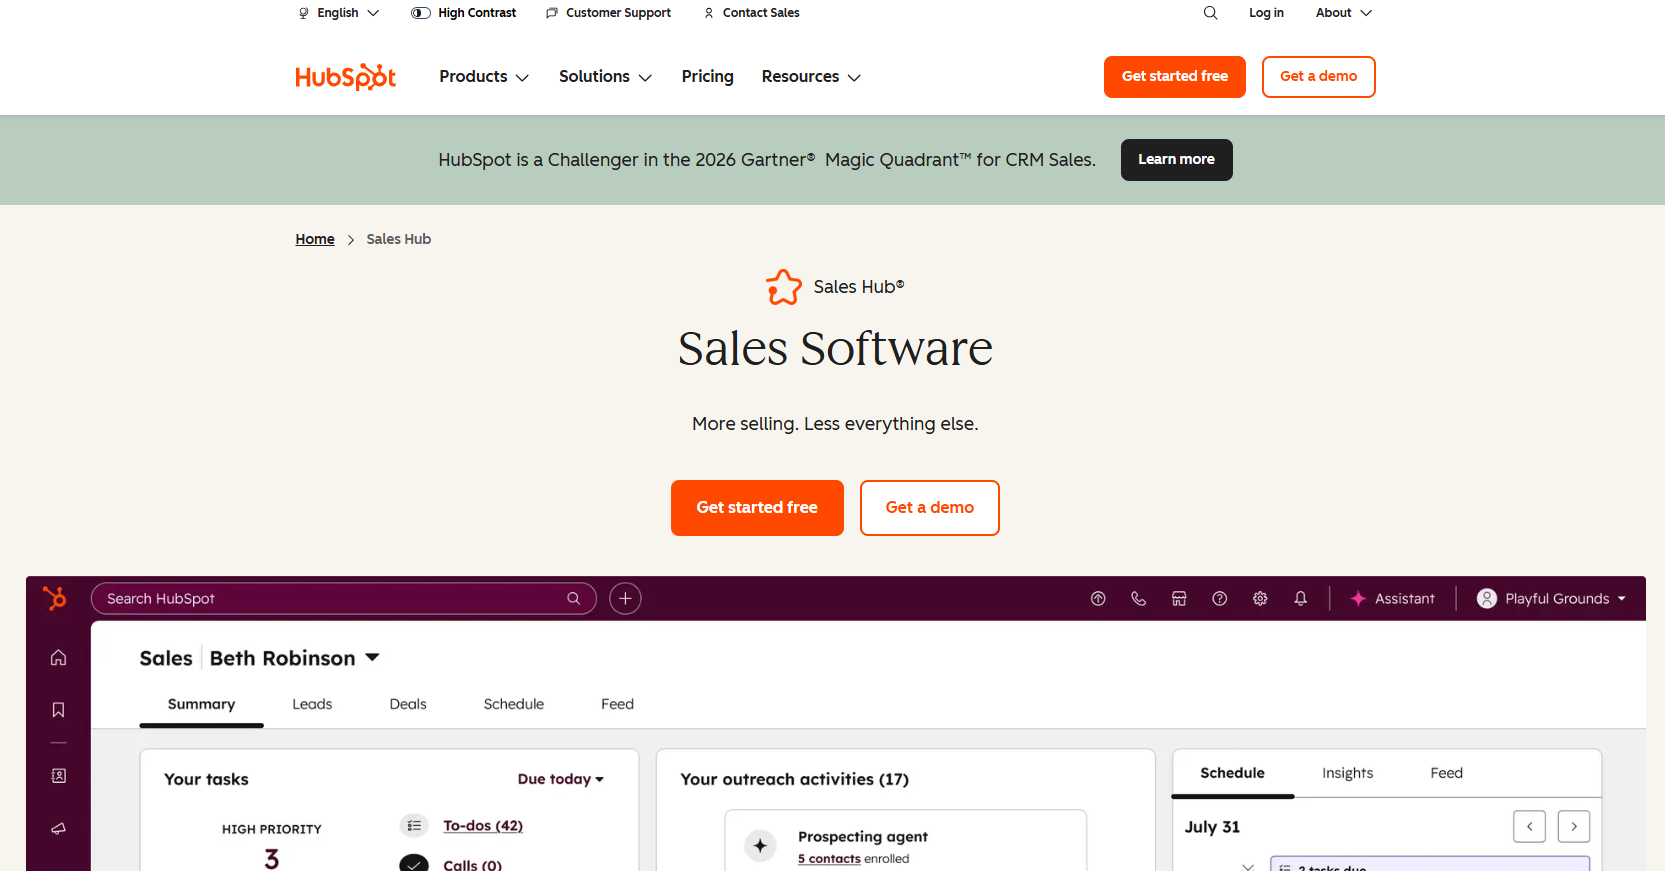Switch to the Deals tab
The width and height of the screenshot is (1665, 871).
pyautogui.click(x=408, y=704)
